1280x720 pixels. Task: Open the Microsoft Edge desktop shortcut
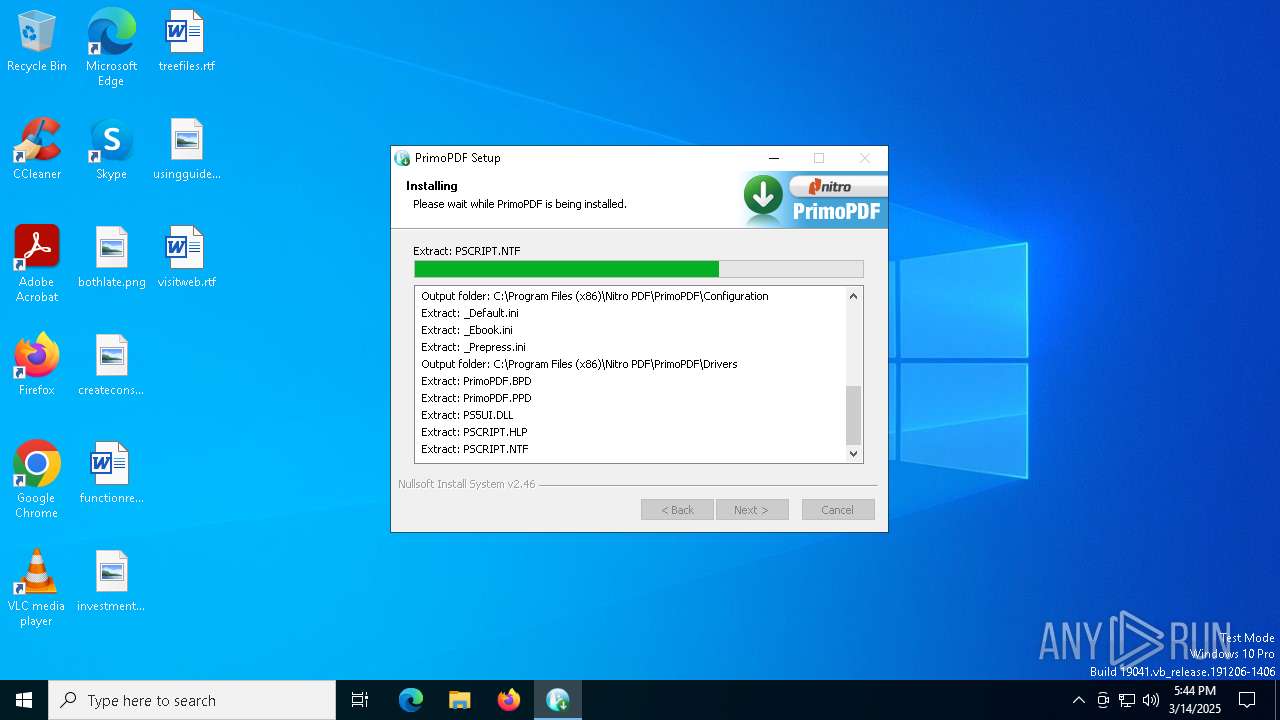click(x=111, y=47)
